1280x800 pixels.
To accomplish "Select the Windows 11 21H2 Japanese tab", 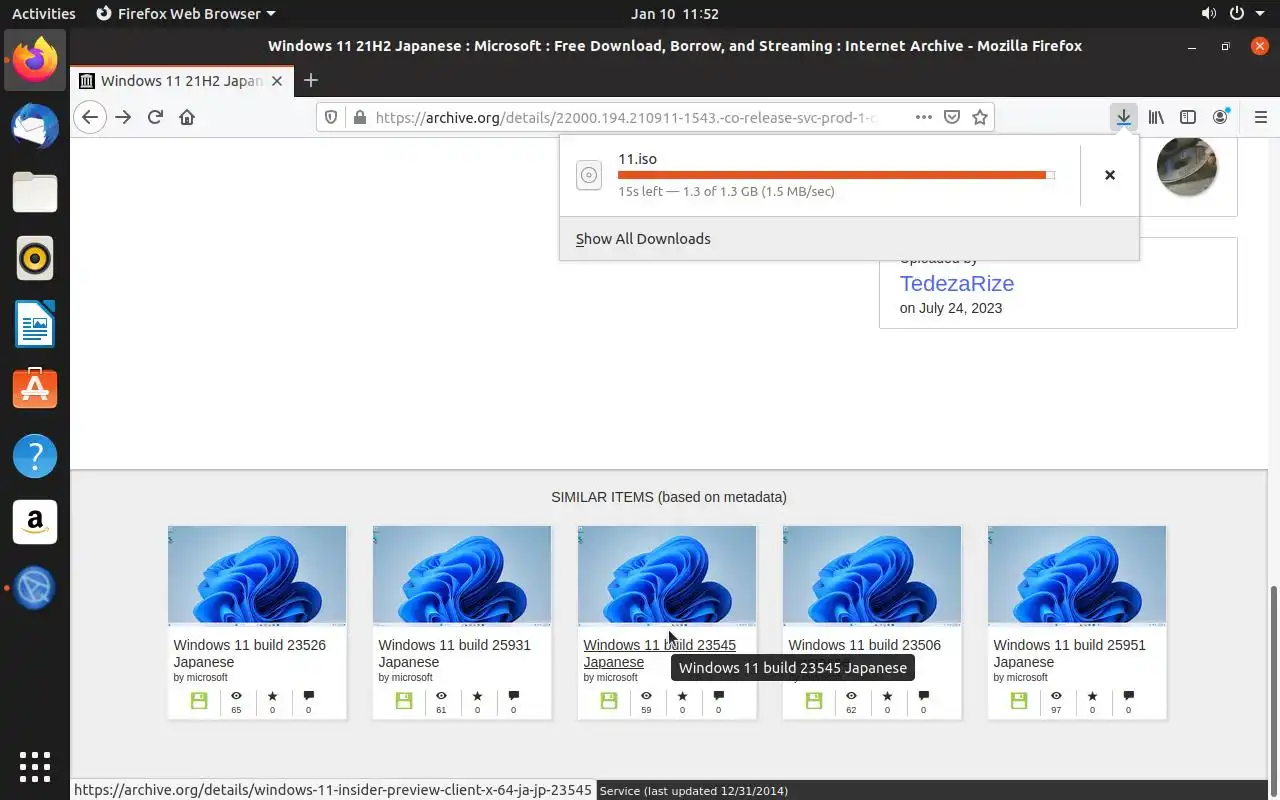I will 181,81.
